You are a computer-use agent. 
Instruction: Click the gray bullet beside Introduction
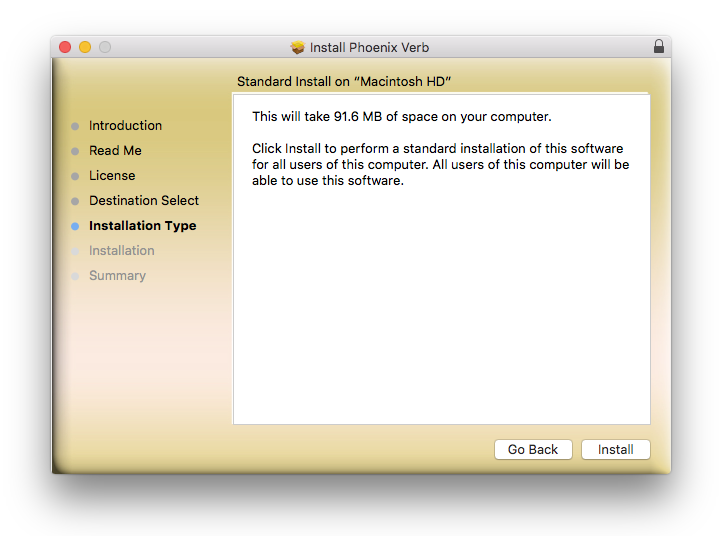coord(75,126)
